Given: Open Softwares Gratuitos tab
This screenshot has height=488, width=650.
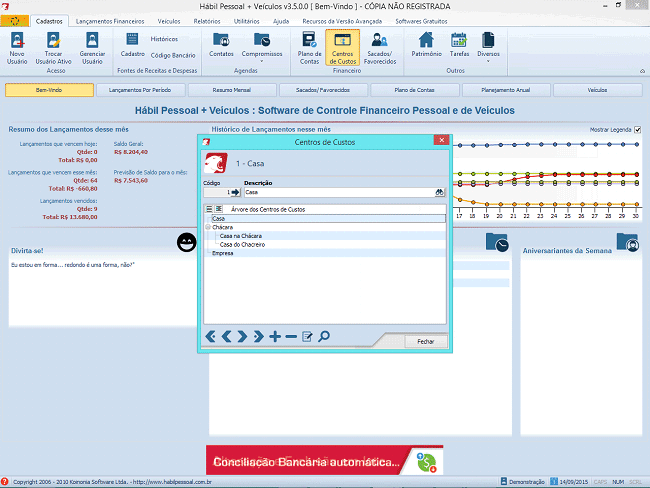Looking at the screenshot, I should point(421,21).
